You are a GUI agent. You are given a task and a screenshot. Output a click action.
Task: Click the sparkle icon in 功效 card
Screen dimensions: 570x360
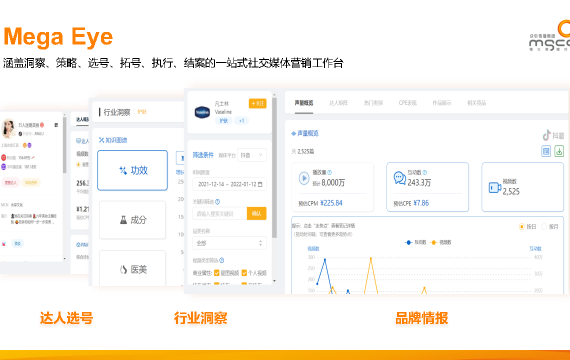123,170
